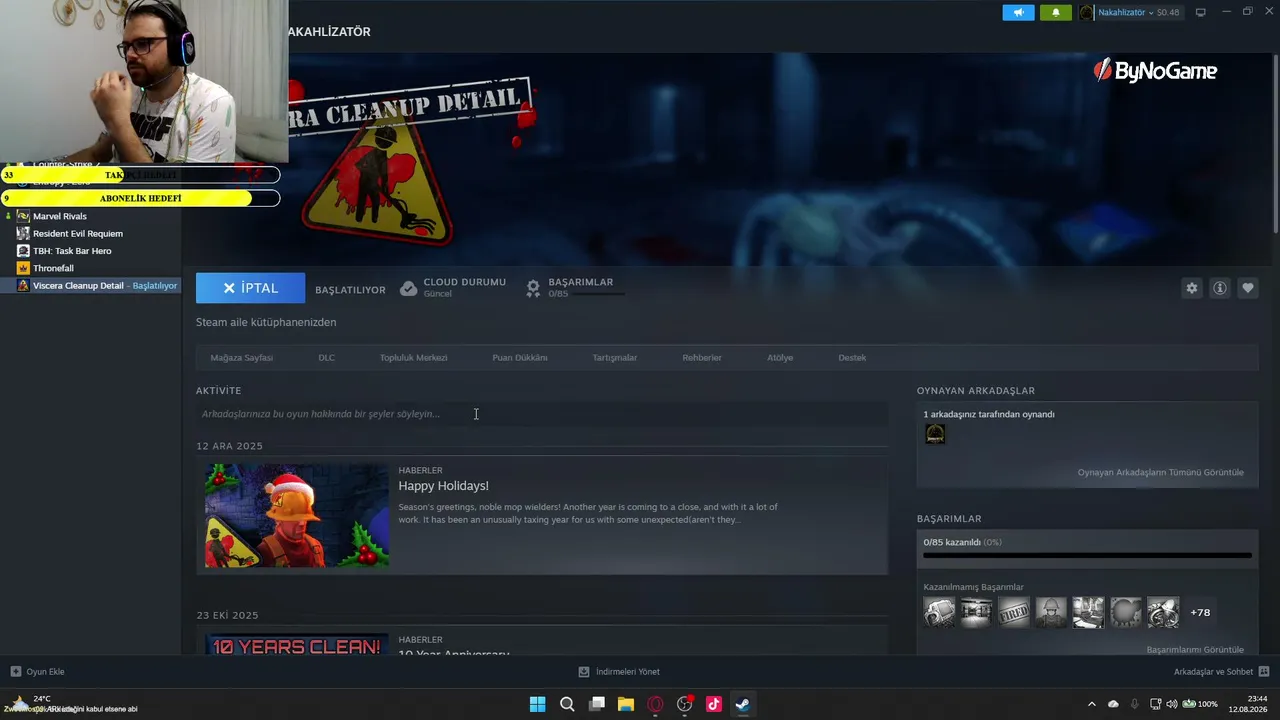Click the downloads icon beside İndirmeleri Yönet
Viewport: 1280px width, 720px height.
click(584, 672)
